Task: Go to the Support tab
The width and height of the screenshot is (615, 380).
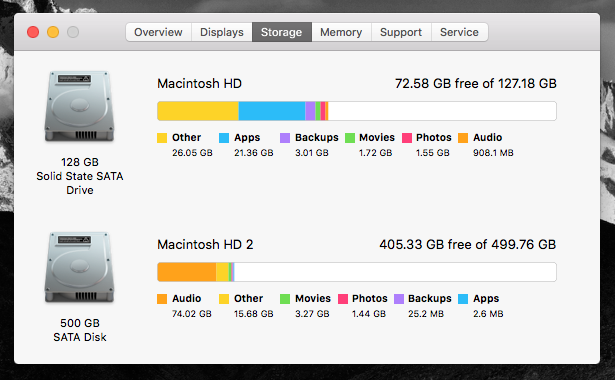Action: coord(401,32)
